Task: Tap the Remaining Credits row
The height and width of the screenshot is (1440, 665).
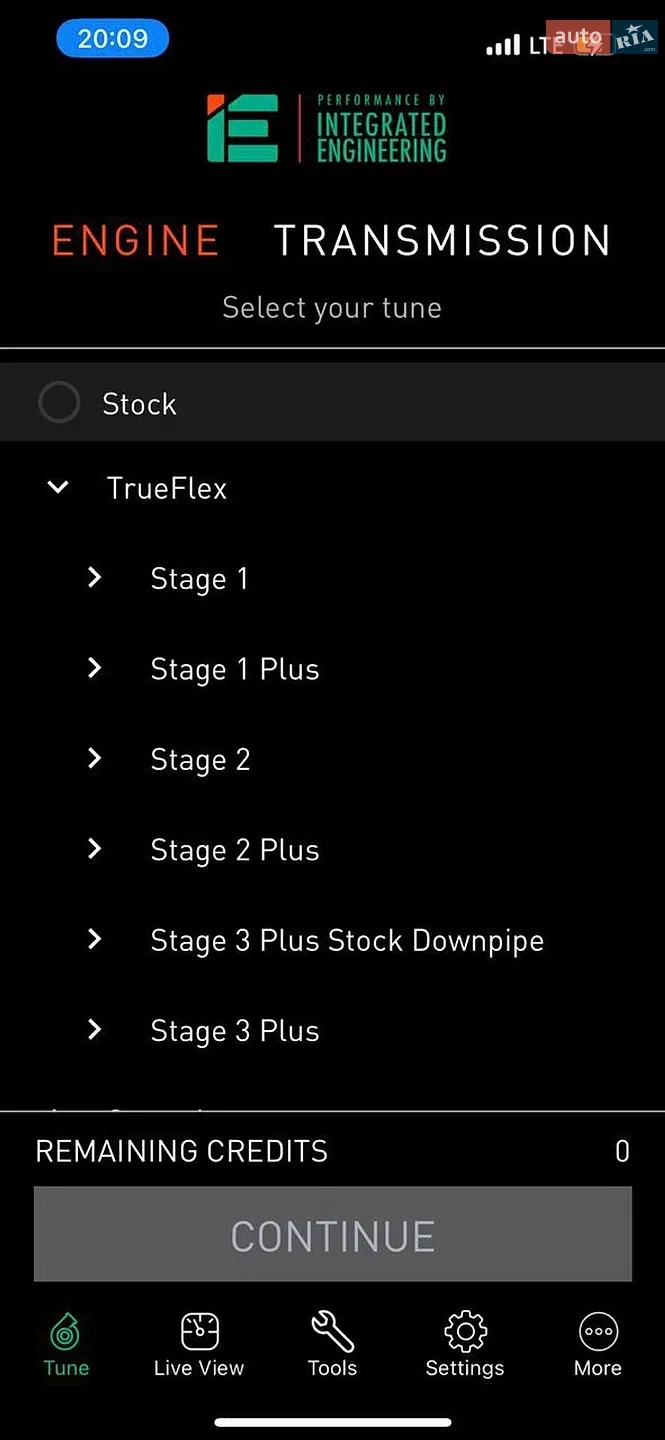Action: point(332,1151)
